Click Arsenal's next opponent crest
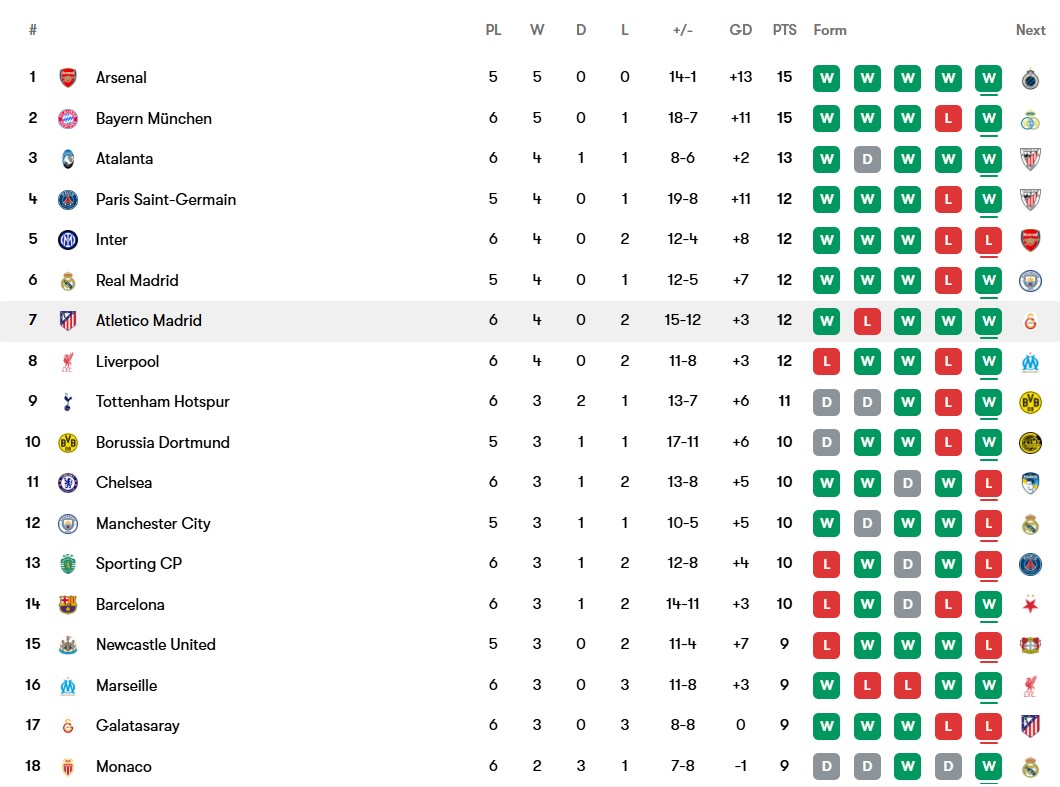The width and height of the screenshot is (1060, 787). tap(1030, 78)
